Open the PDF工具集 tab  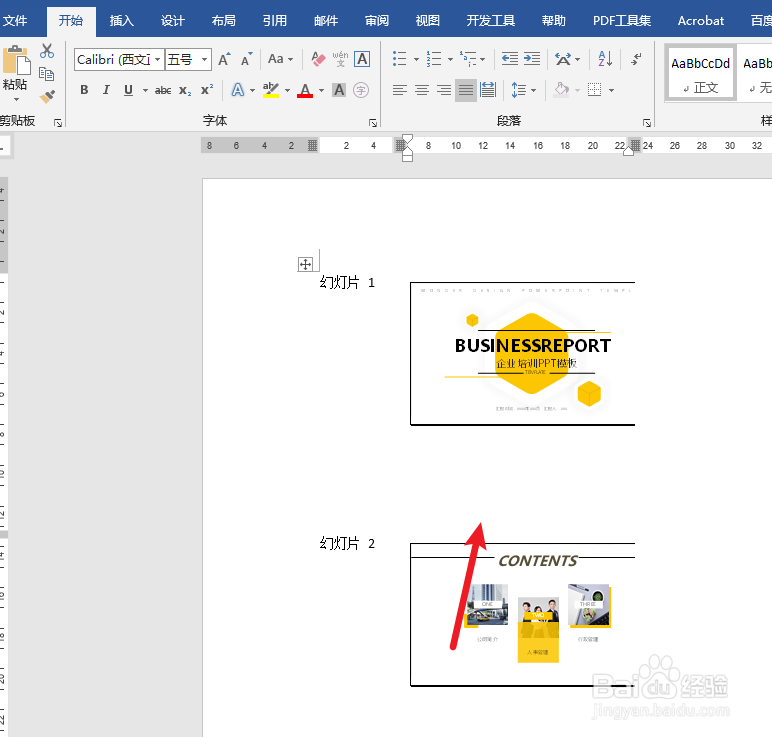point(621,21)
